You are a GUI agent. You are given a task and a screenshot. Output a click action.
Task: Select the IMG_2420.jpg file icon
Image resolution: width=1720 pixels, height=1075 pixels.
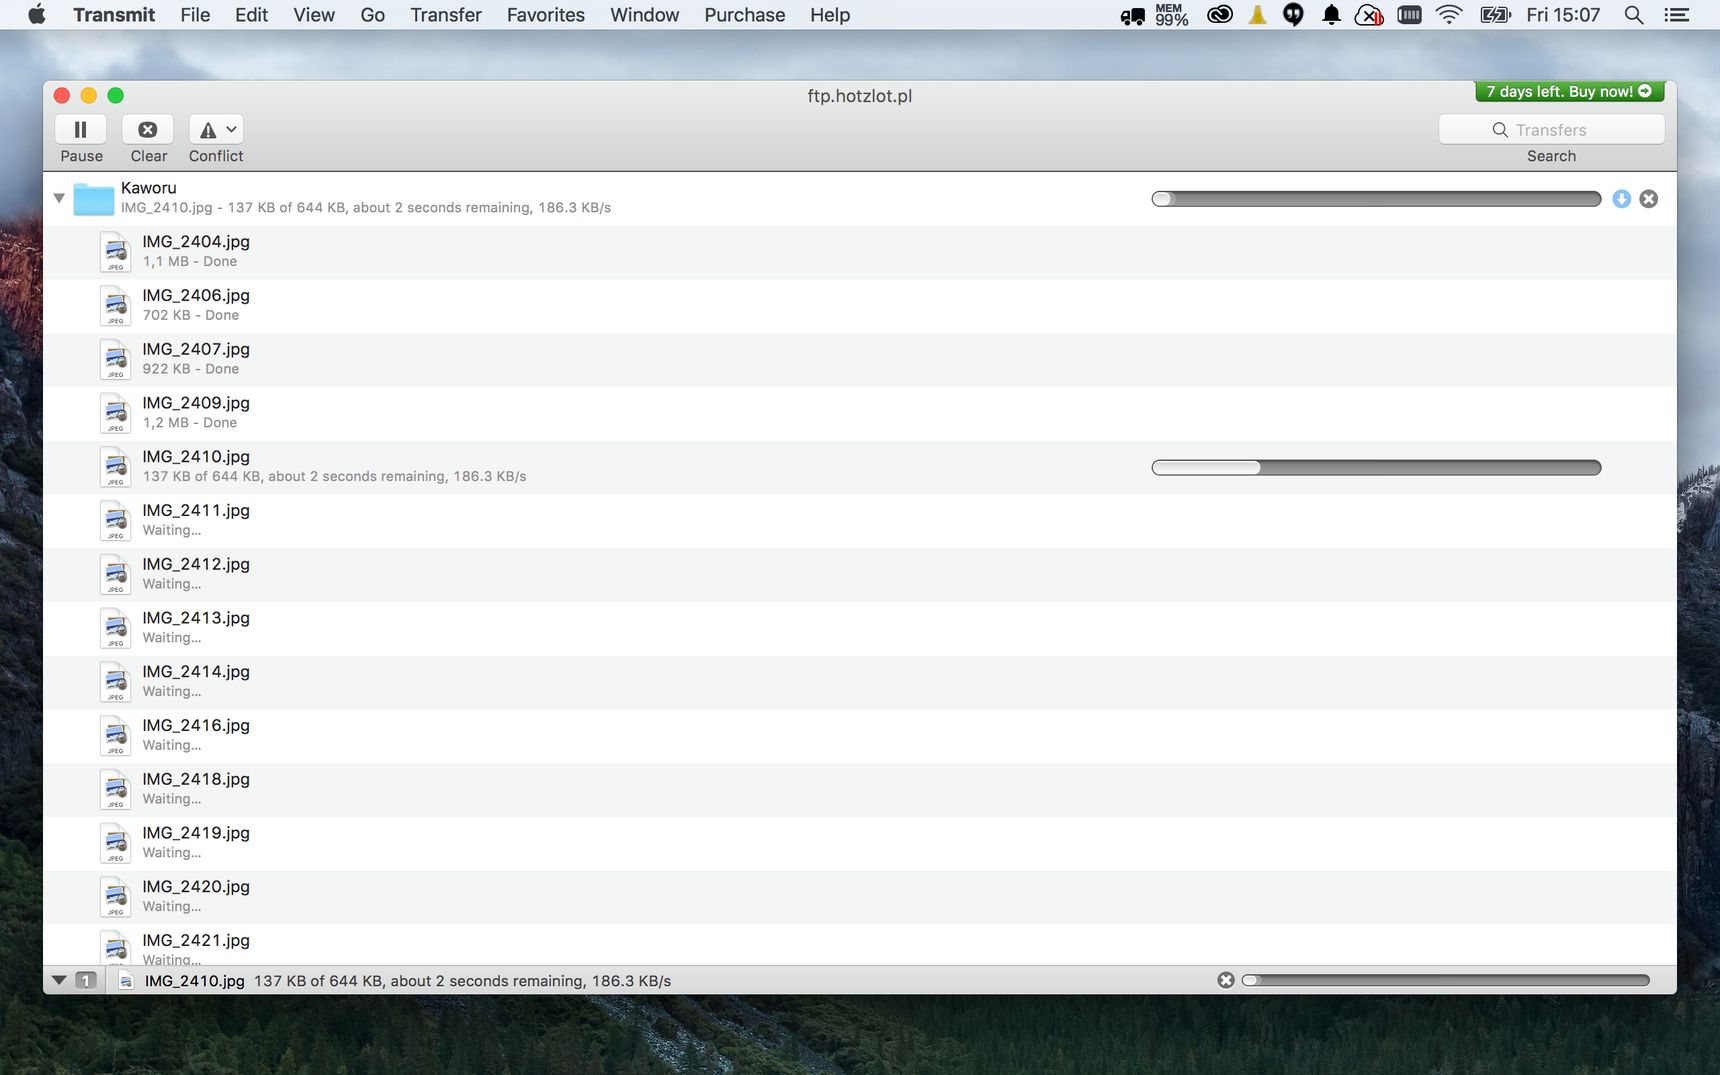click(116, 897)
